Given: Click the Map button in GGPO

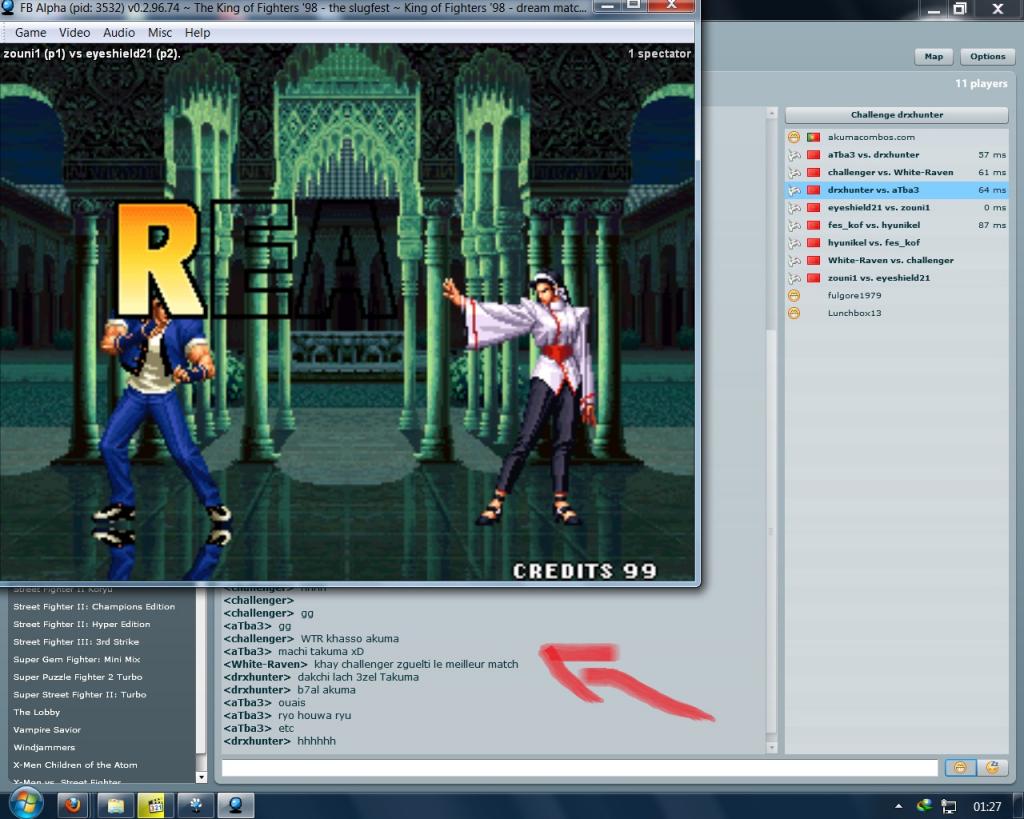Looking at the screenshot, I should 933,57.
